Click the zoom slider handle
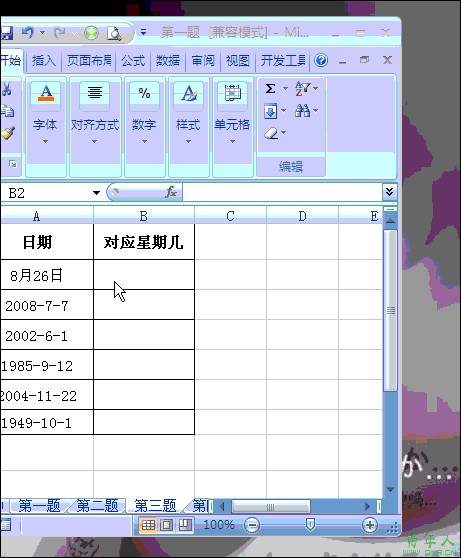 pos(310,525)
